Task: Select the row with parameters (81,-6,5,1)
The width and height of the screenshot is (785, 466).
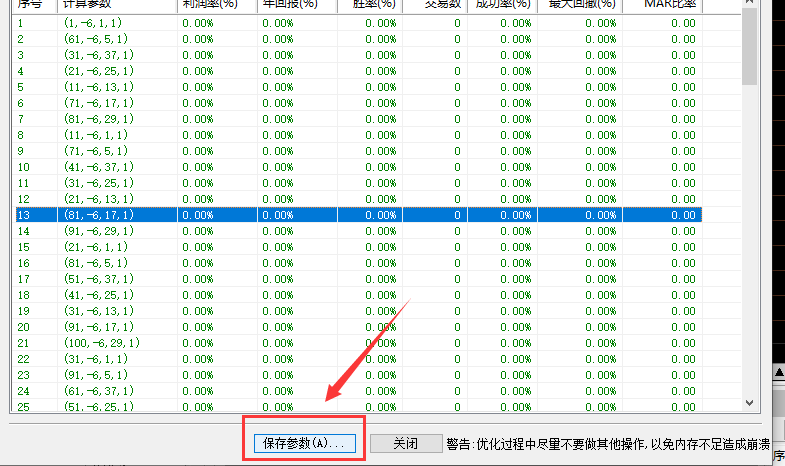Action: click(358, 263)
